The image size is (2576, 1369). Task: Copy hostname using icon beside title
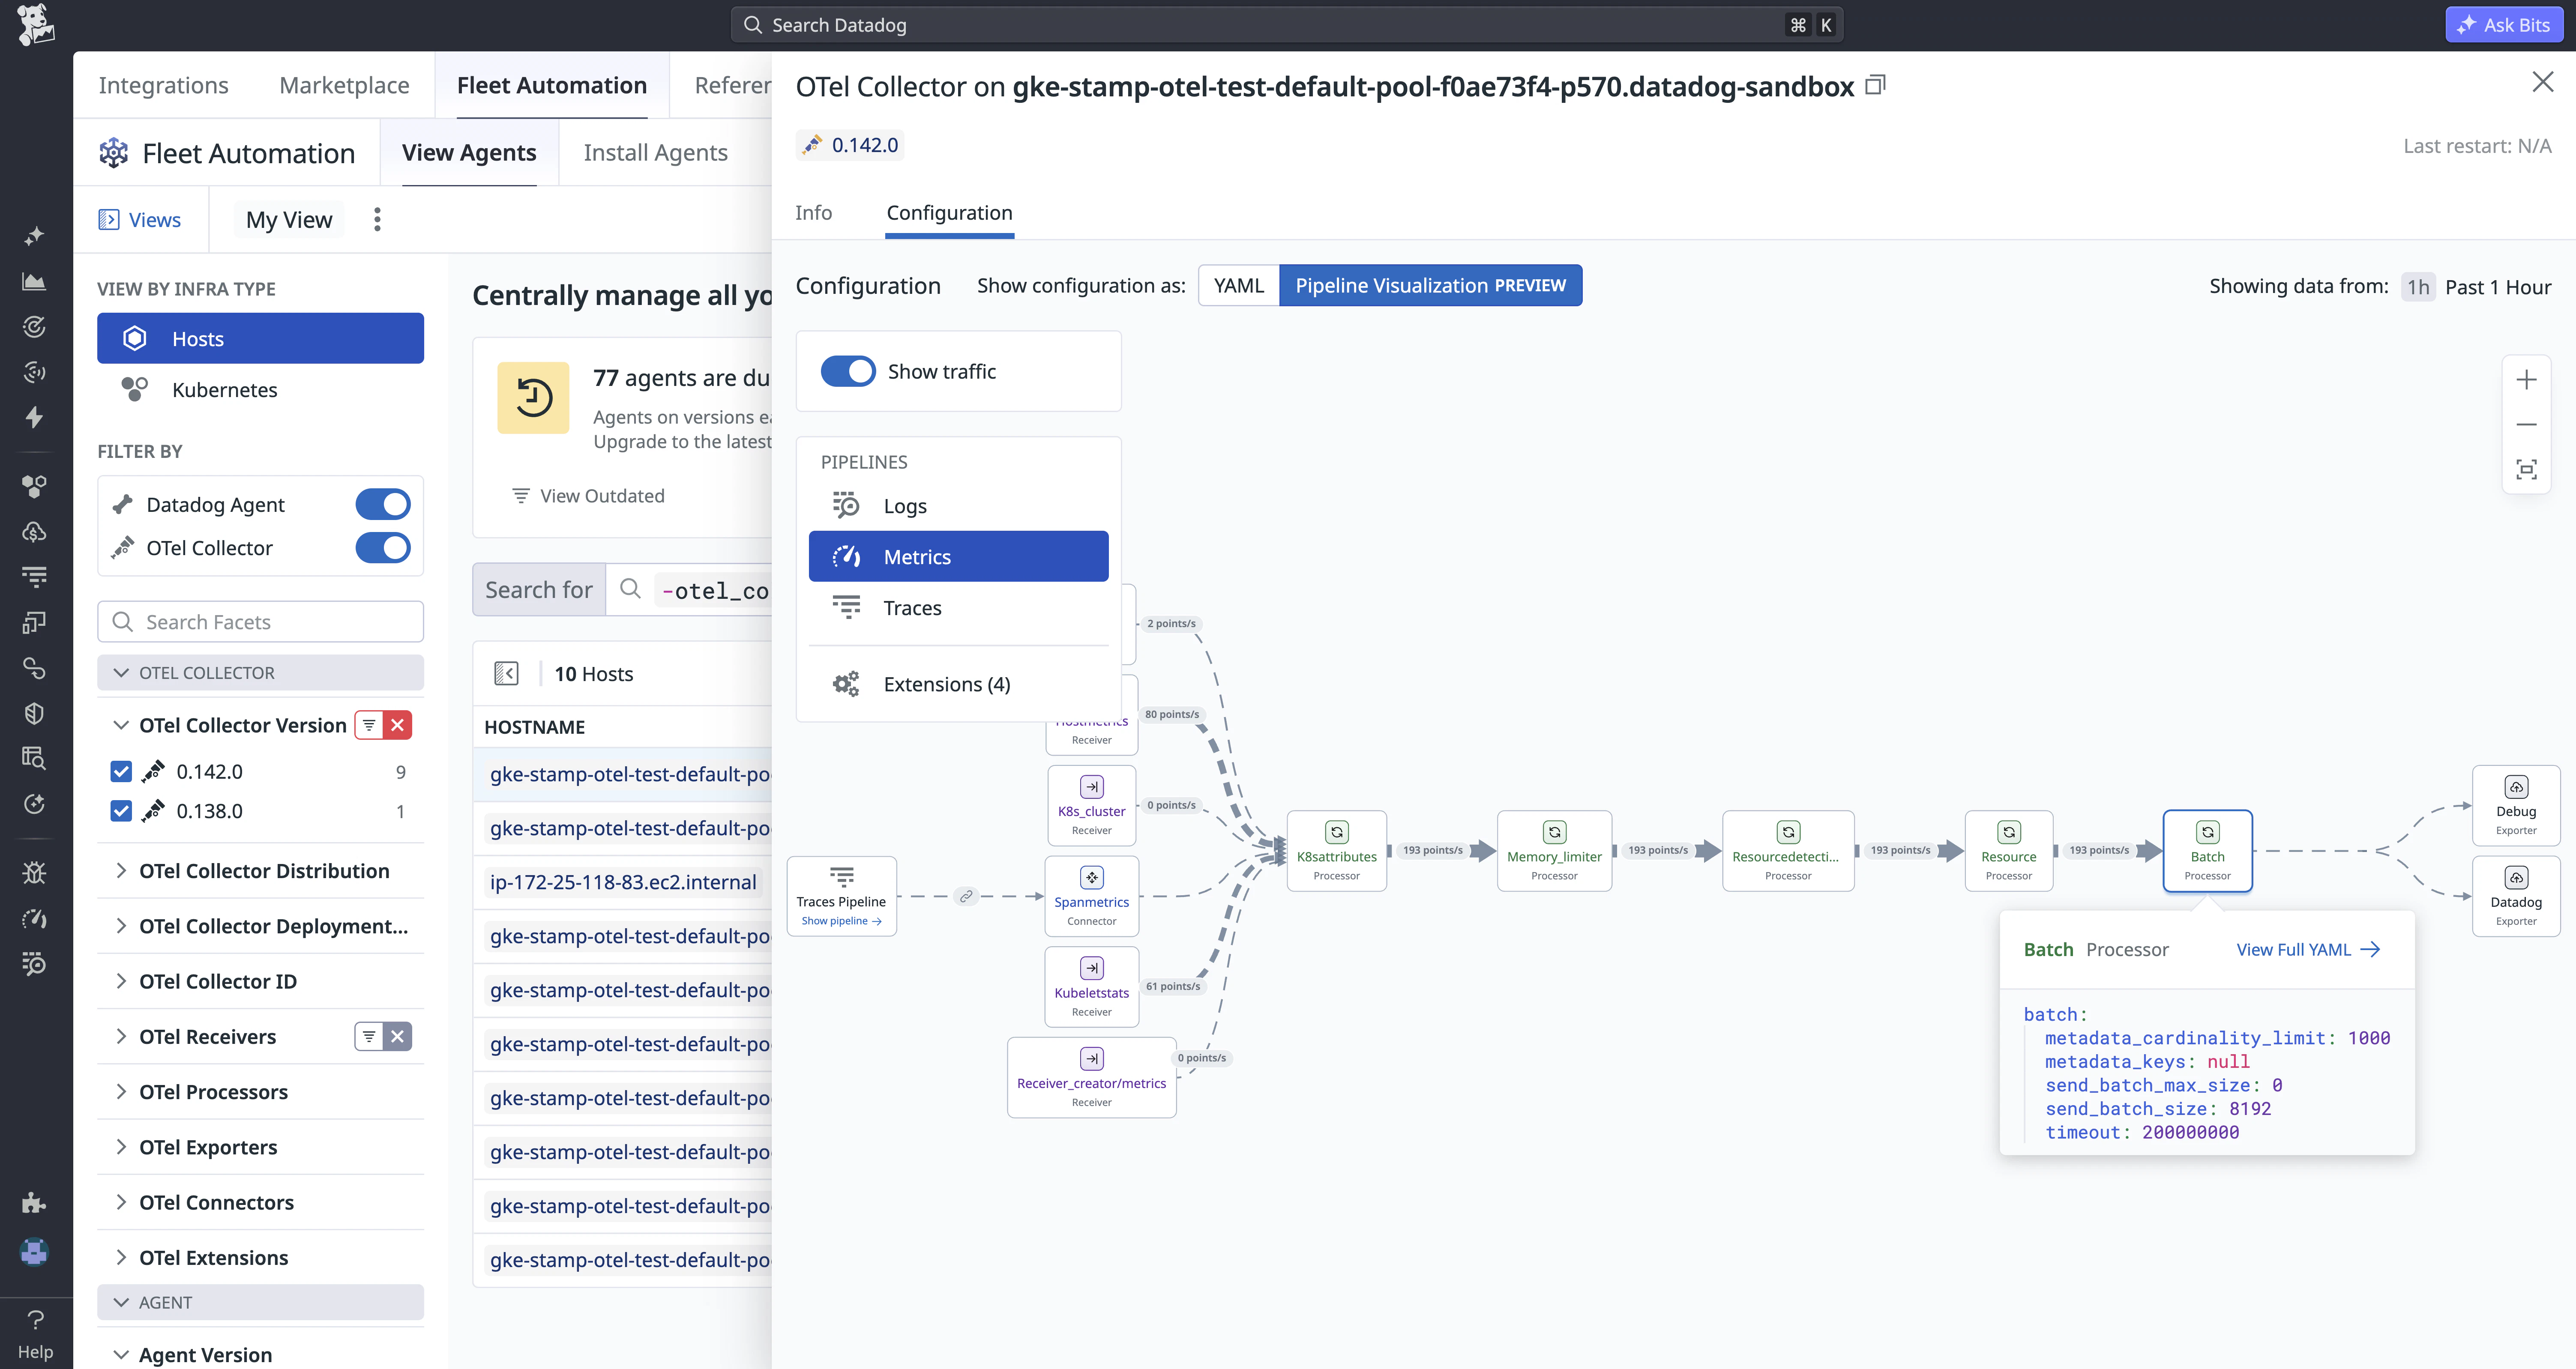pyautogui.click(x=1876, y=85)
